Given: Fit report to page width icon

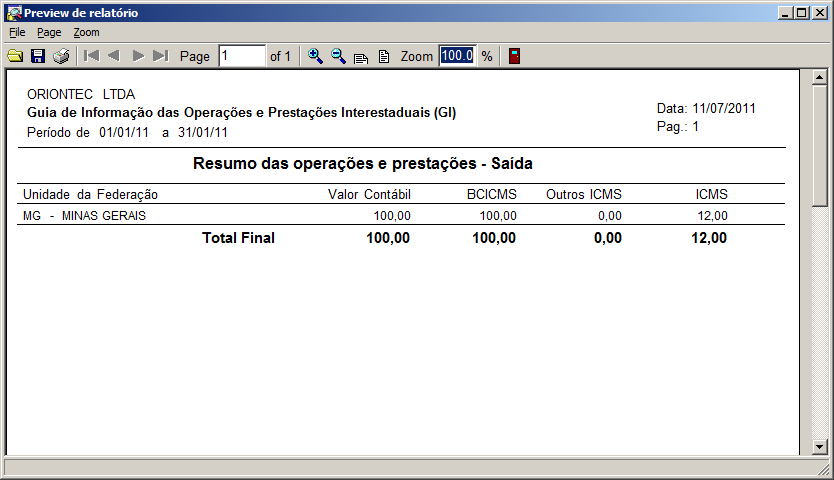Looking at the screenshot, I should (x=361, y=57).
